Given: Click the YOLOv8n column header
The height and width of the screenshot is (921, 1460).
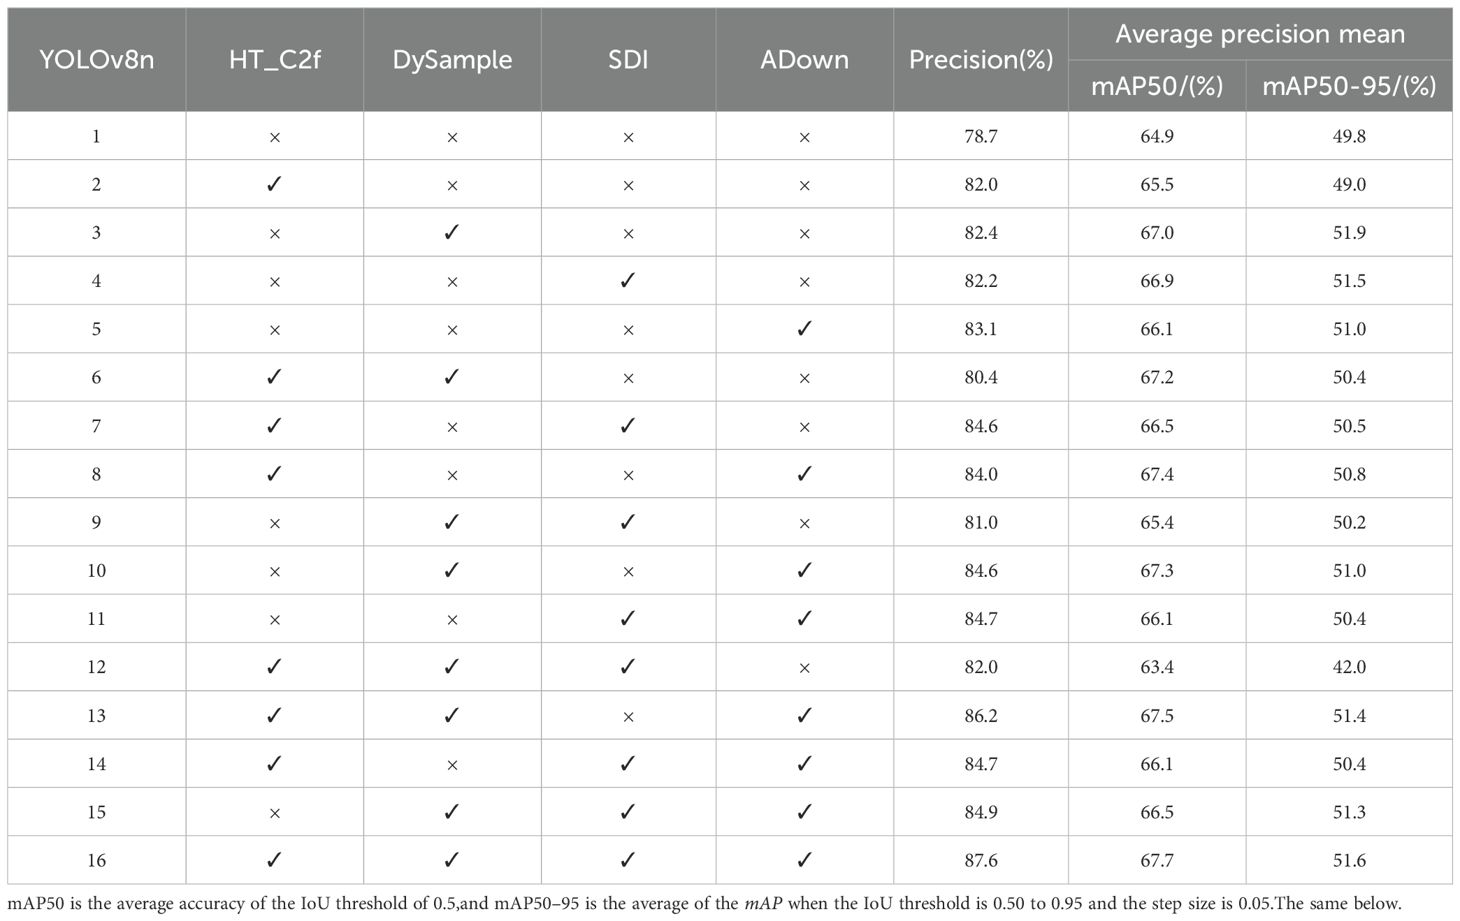Looking at the screenshot, I should click(96, 59).
